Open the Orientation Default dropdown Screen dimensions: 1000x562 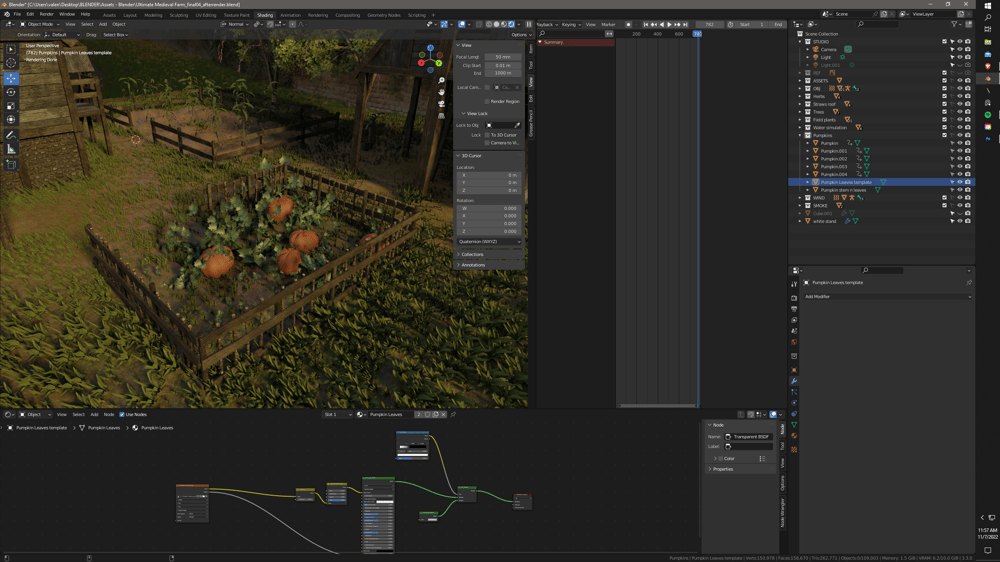point(62,35)
